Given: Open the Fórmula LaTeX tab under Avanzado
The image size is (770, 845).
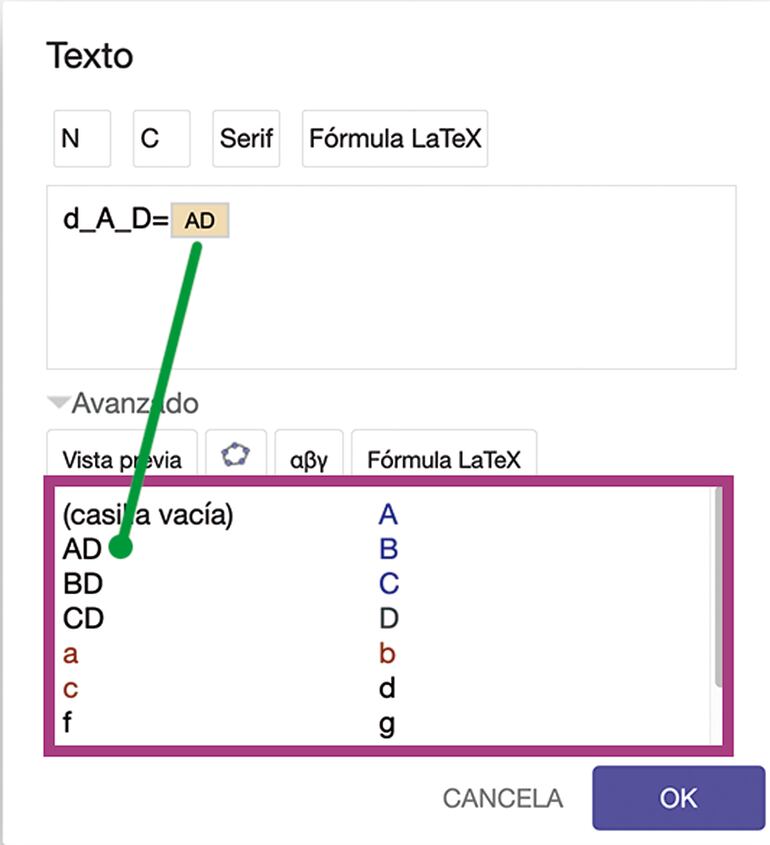Looking at the screenshot, I should pos(444,459).
